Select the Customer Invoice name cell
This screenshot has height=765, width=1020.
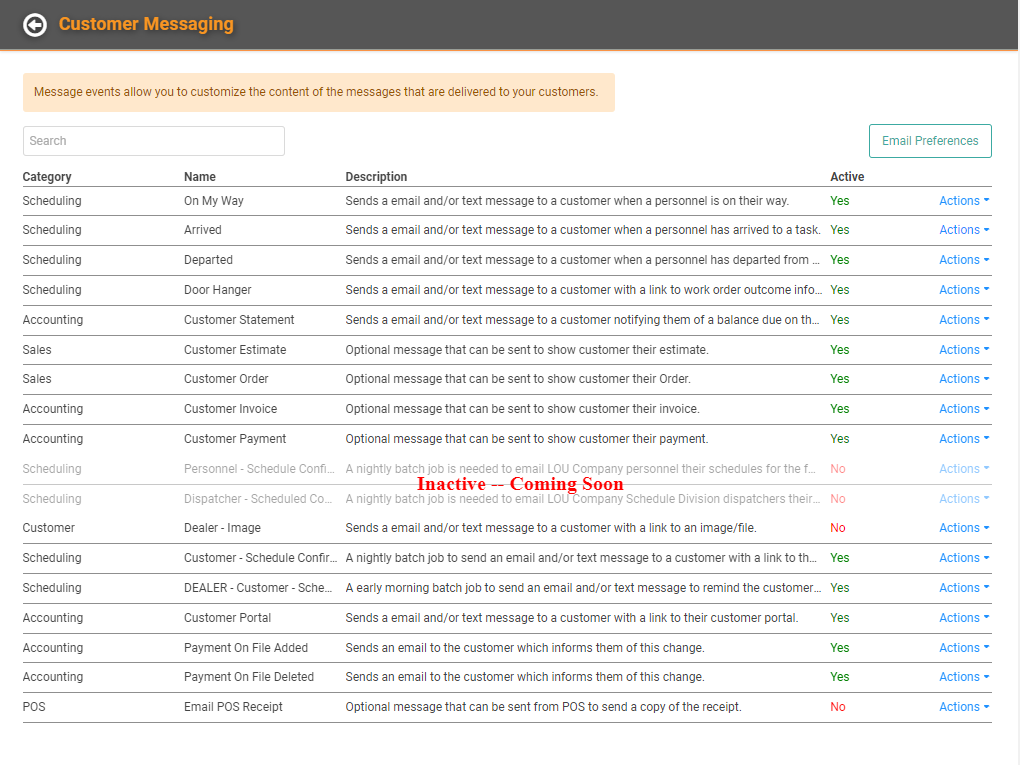click(230, 409)
